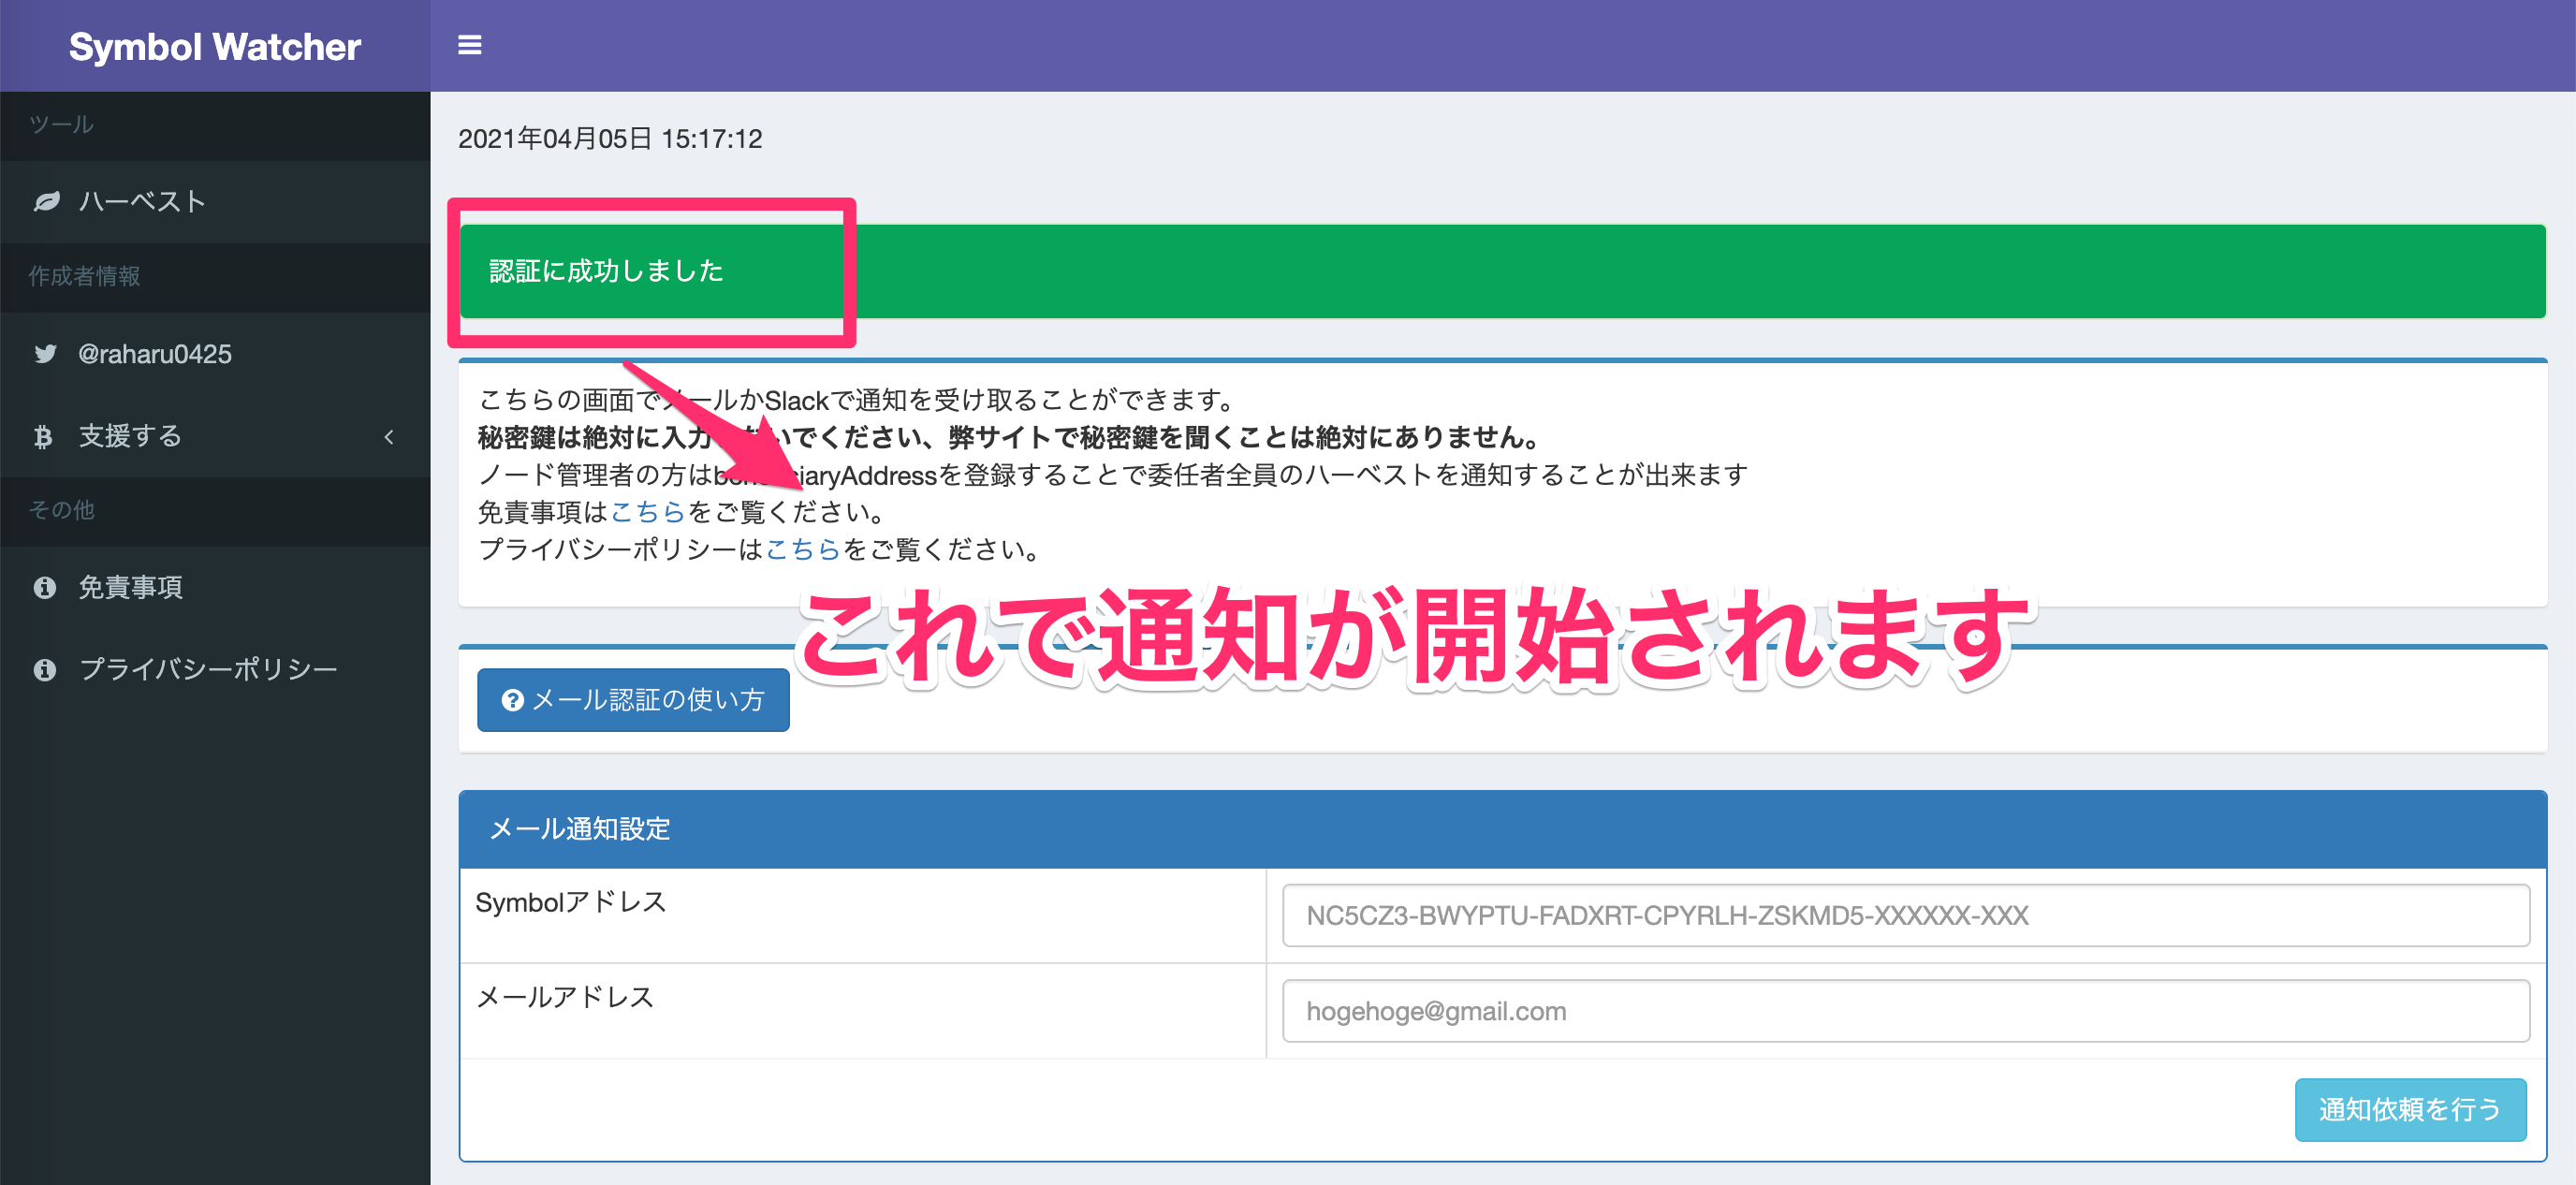The width and height of the screenshot is (2576, 1185).
Task: Select the ハーベスト menu item in sidebar
Action: 140,200
